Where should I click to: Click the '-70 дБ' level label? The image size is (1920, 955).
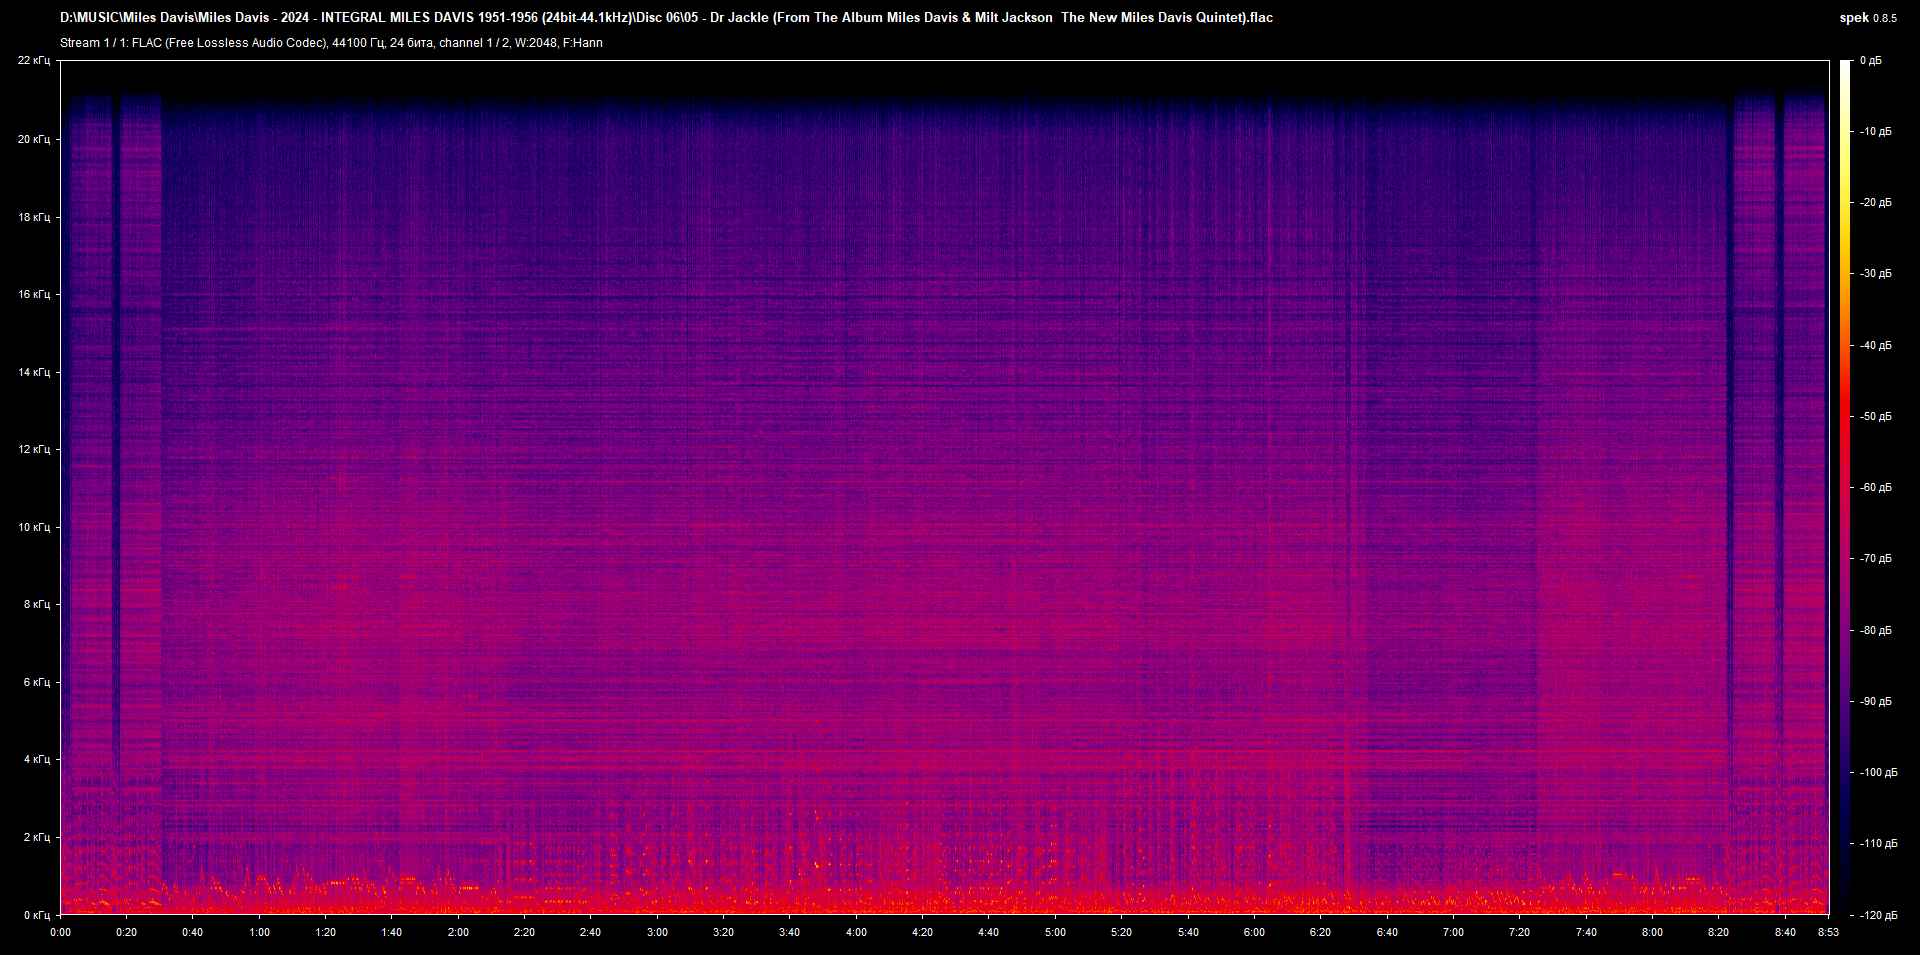(1876, 558)
